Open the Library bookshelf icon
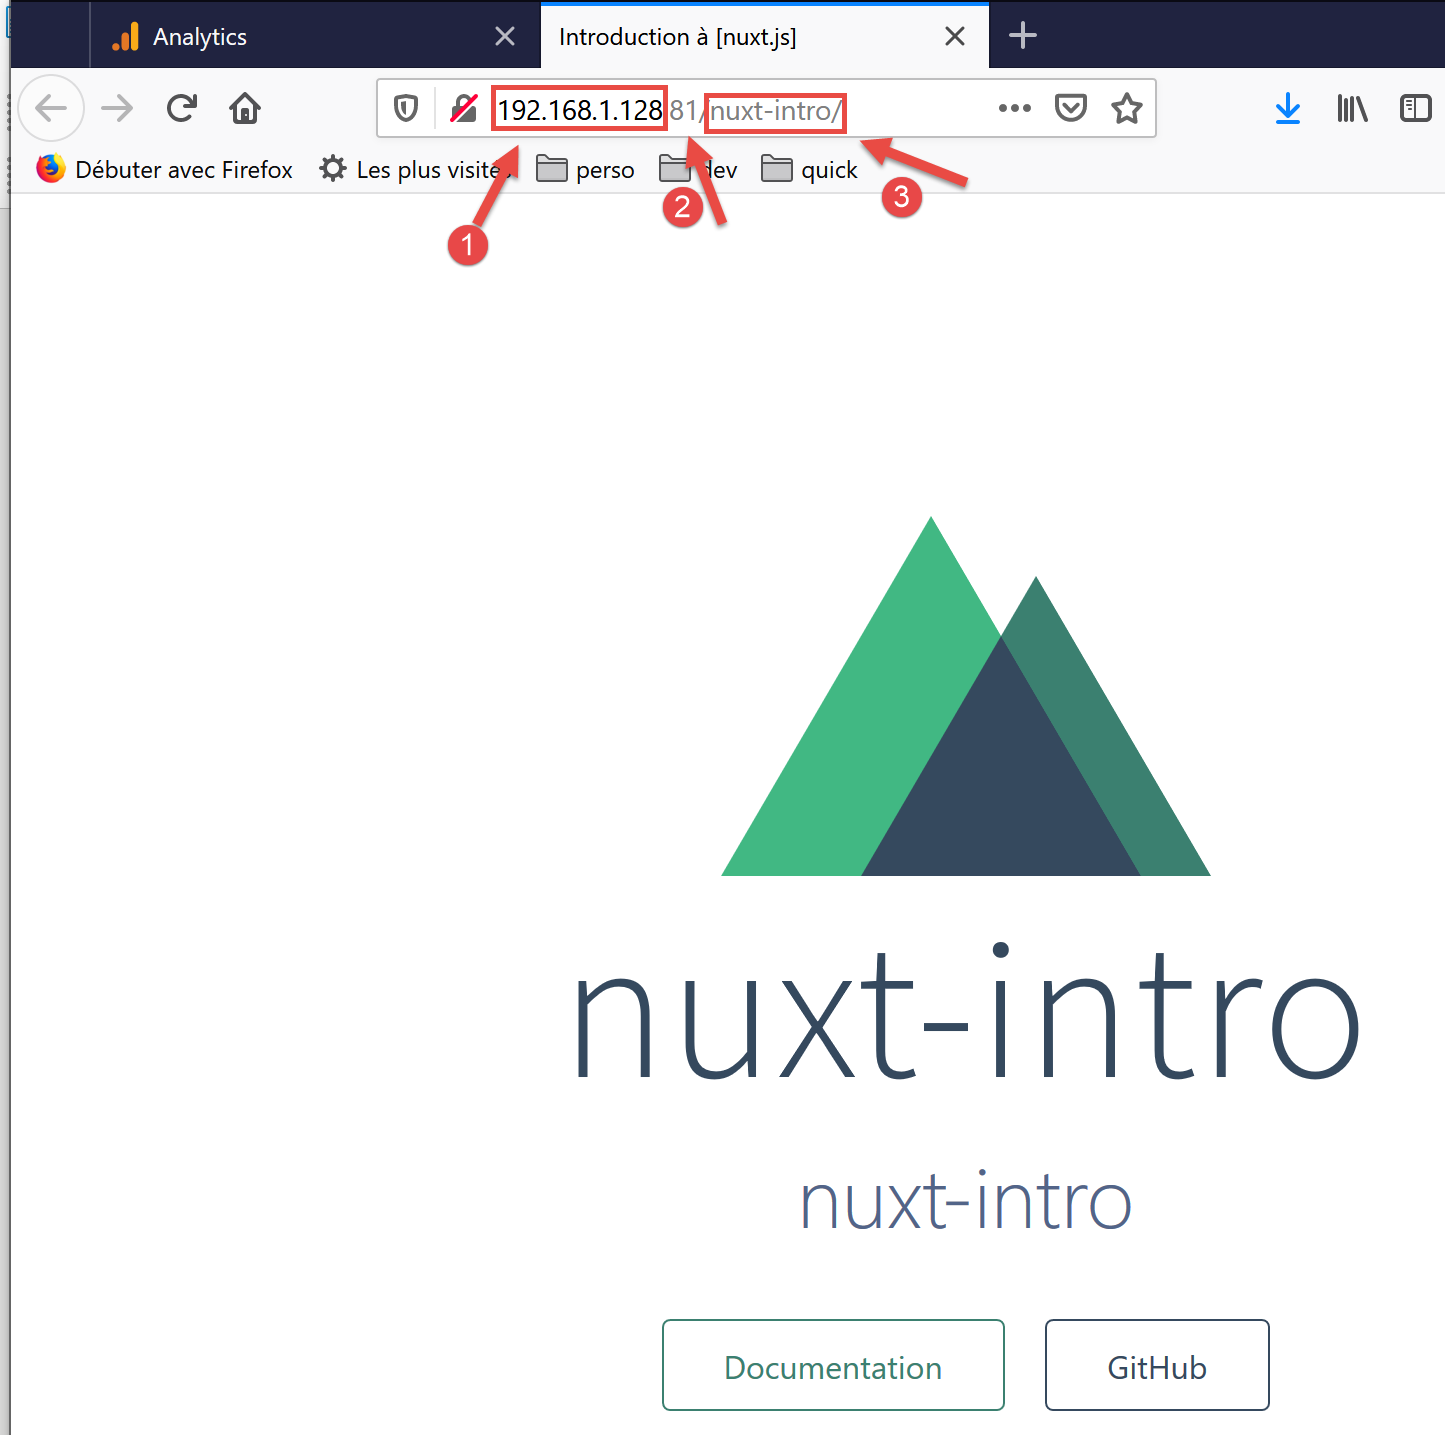 point(1352,108)
